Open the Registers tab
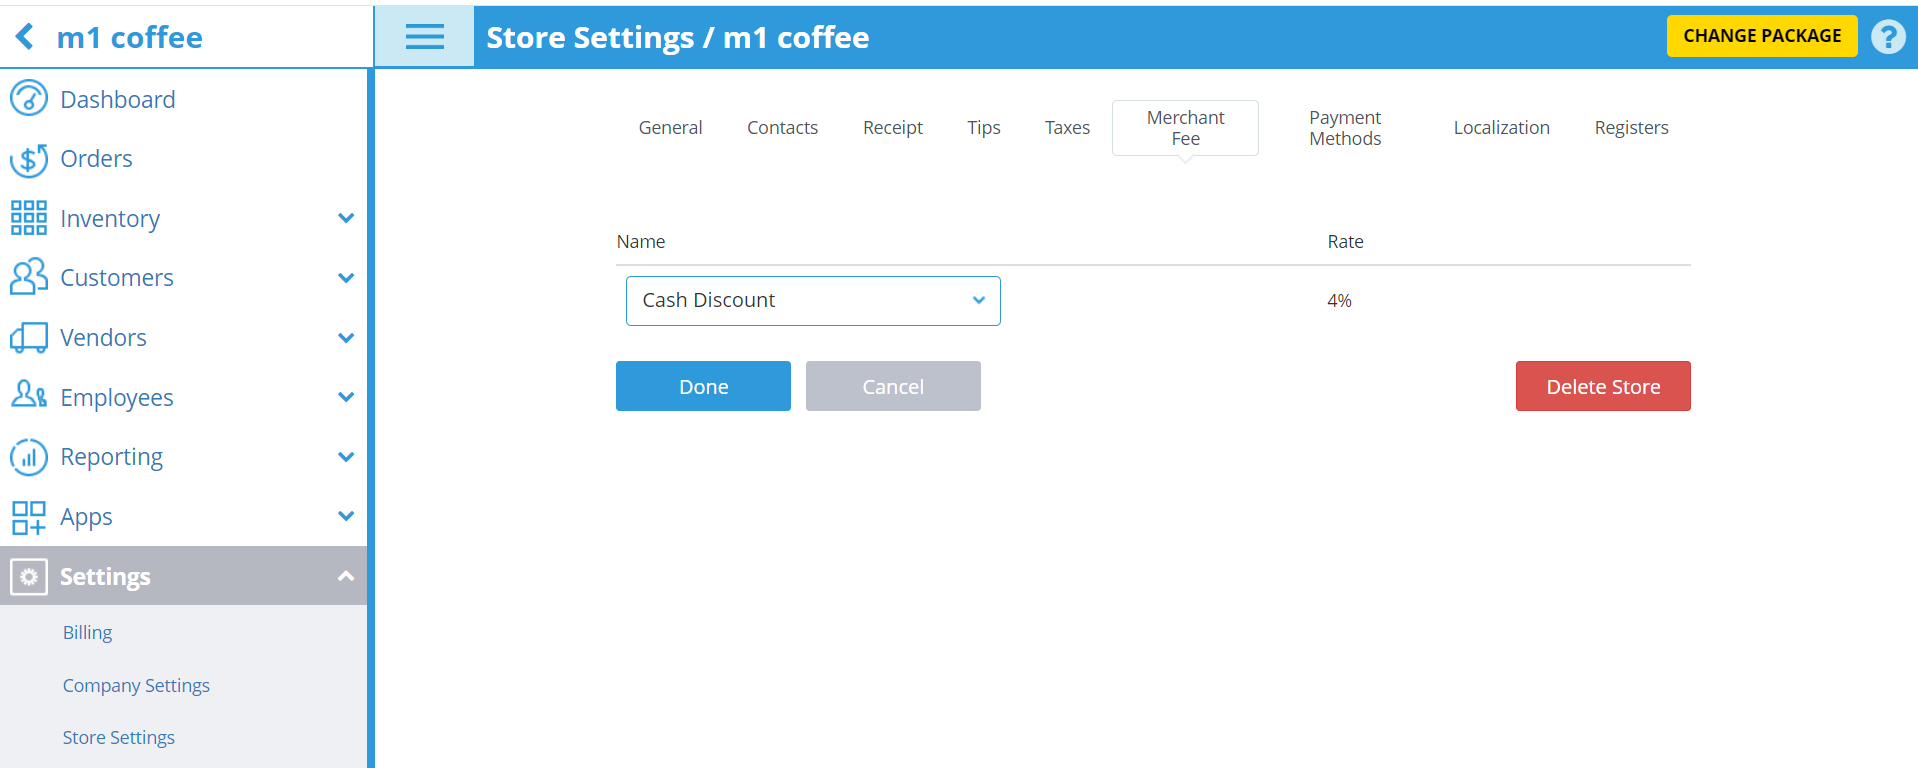 [x=1631, y=128]
